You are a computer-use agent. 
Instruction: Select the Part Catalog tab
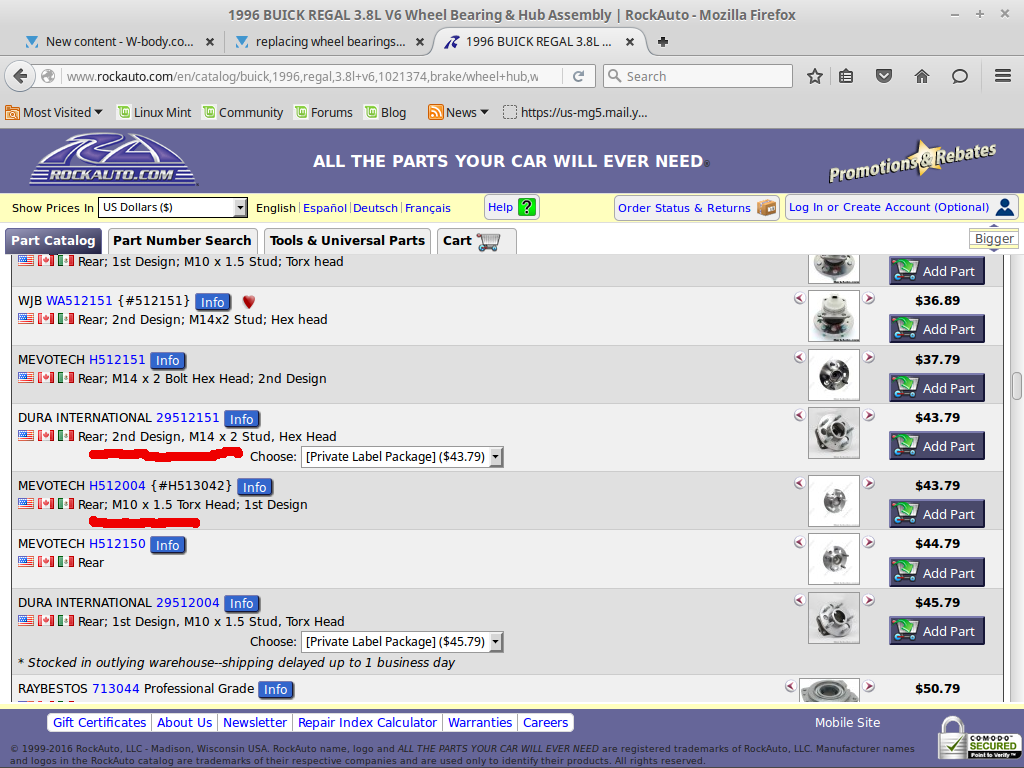pyautogui.click(x=54, y=241)
